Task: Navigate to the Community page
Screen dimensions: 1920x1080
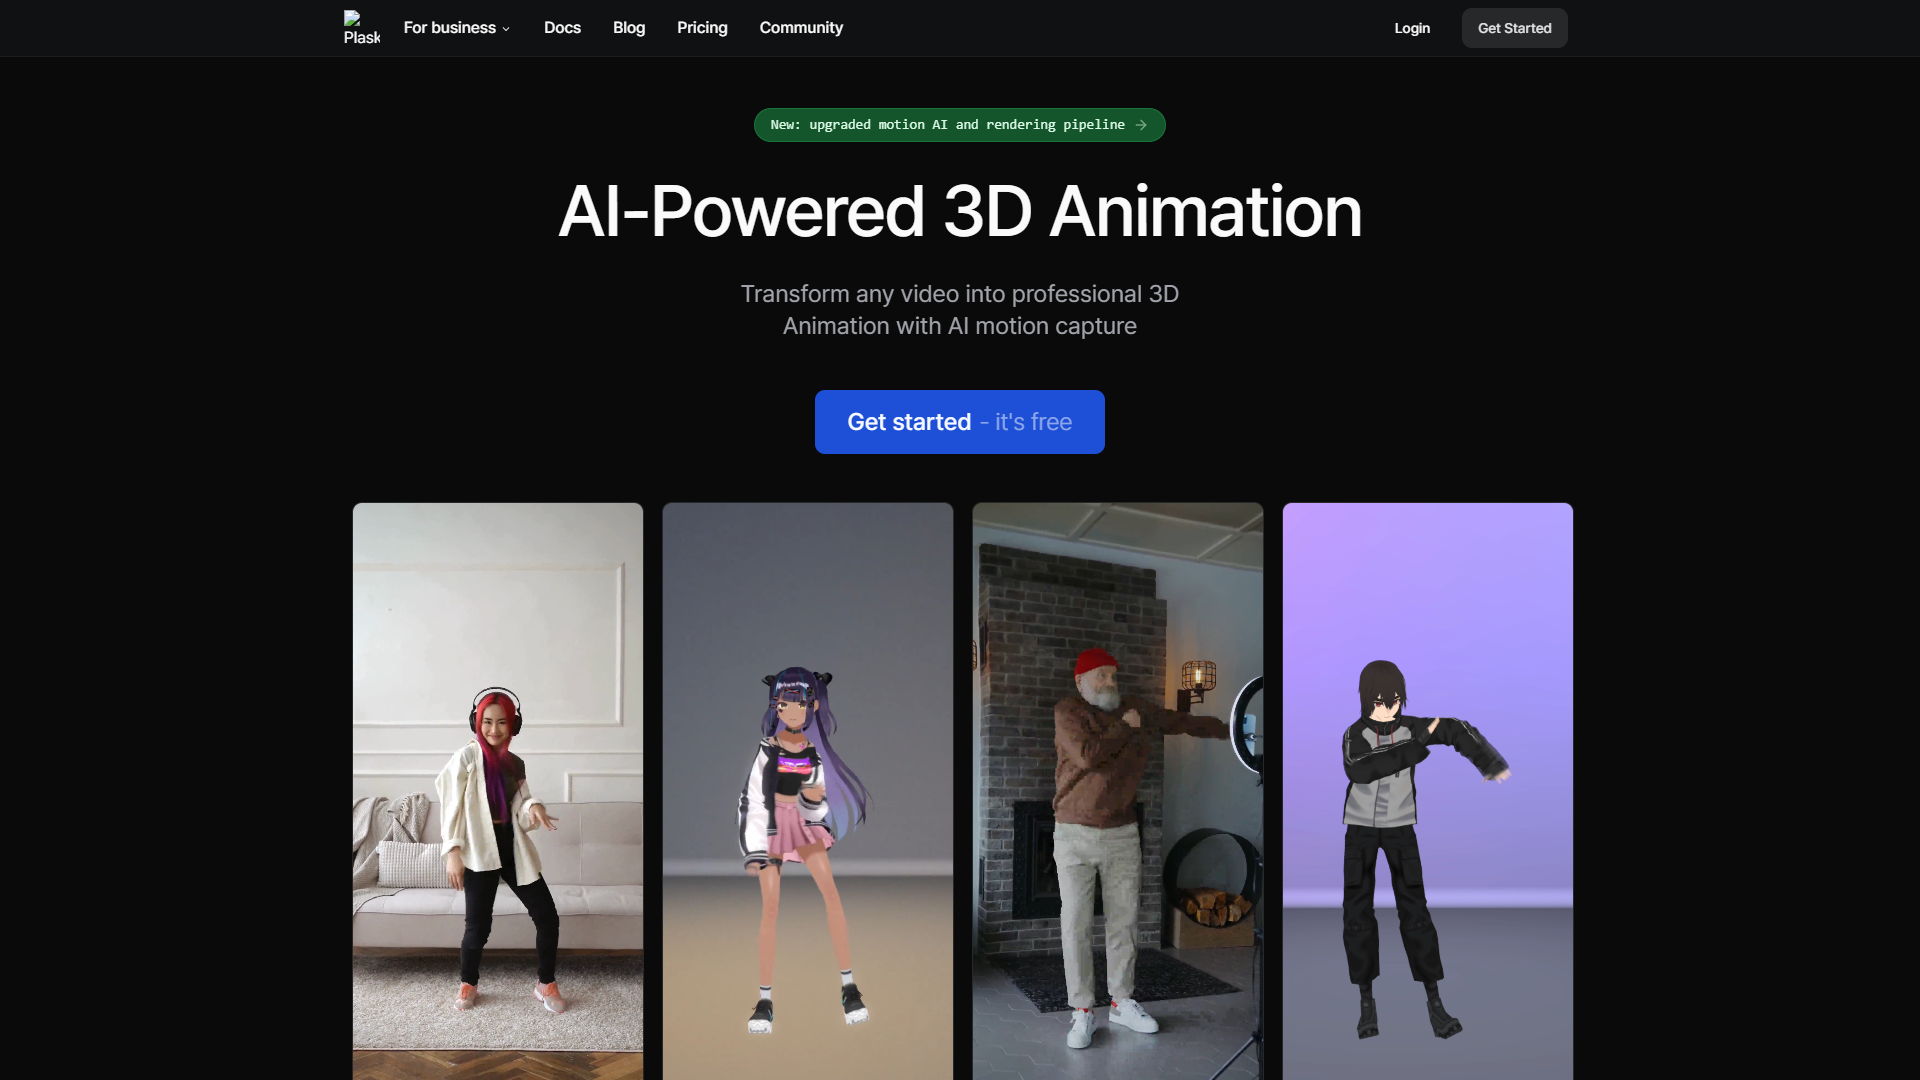Action: 801,28
